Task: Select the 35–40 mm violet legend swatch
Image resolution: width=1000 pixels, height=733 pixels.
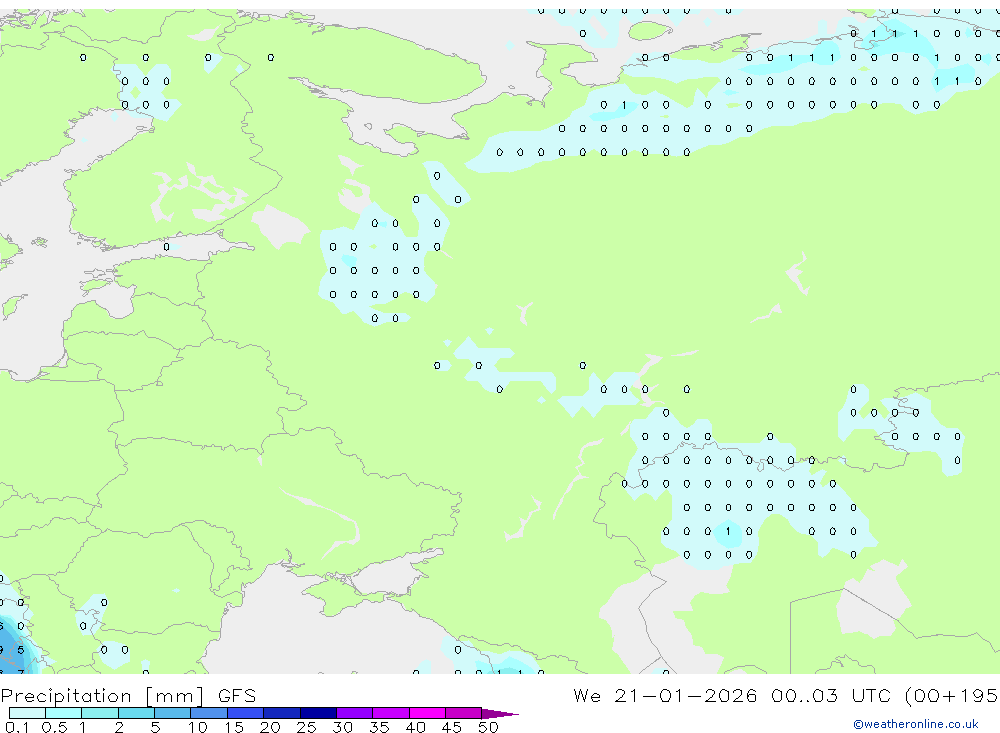Action: pyautogui.click(x=391, y=713)
